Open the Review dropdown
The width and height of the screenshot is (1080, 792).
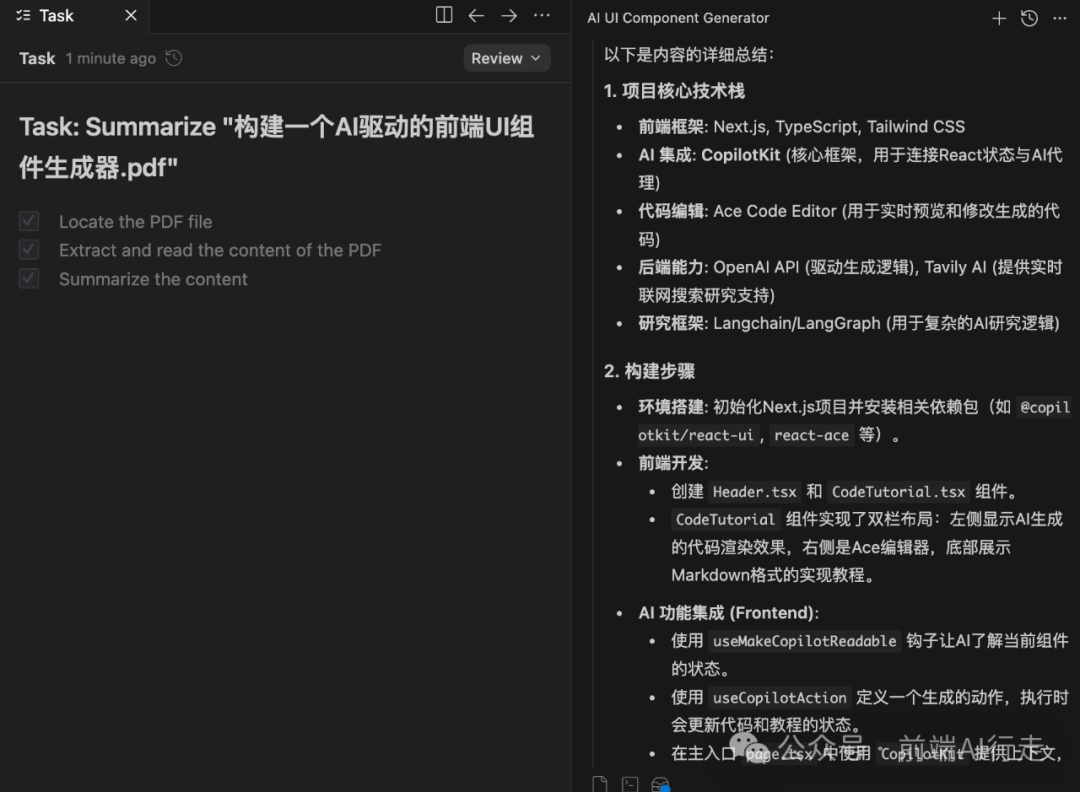506,58
